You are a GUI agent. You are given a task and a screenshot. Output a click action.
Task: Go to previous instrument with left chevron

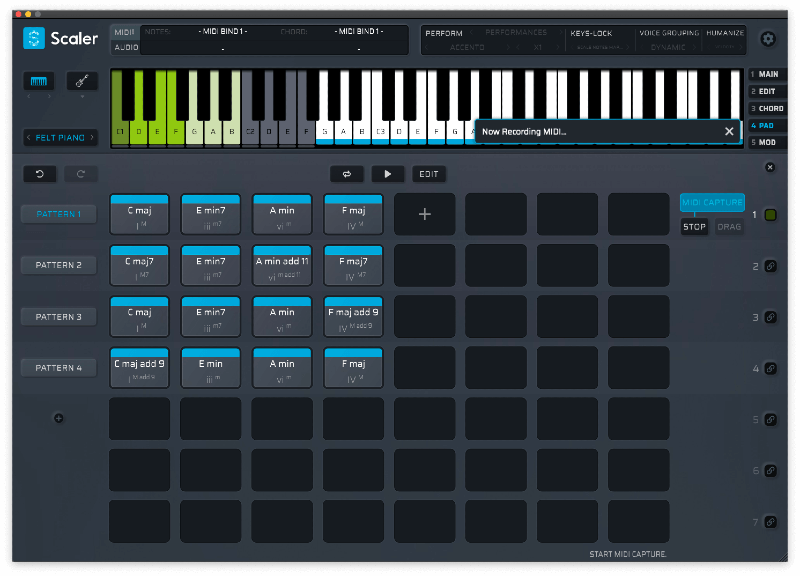[x=30, y=137]
